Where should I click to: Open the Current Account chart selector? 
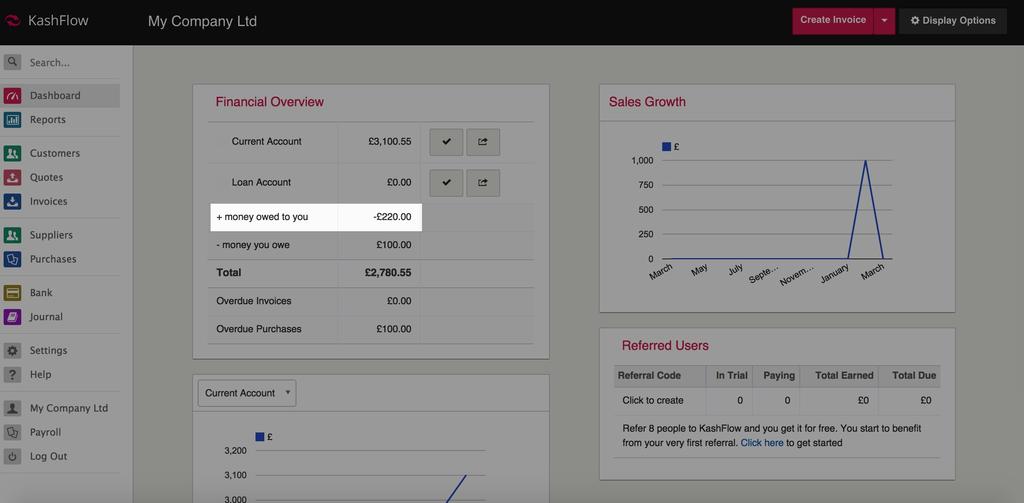click(x=247, y=393)
